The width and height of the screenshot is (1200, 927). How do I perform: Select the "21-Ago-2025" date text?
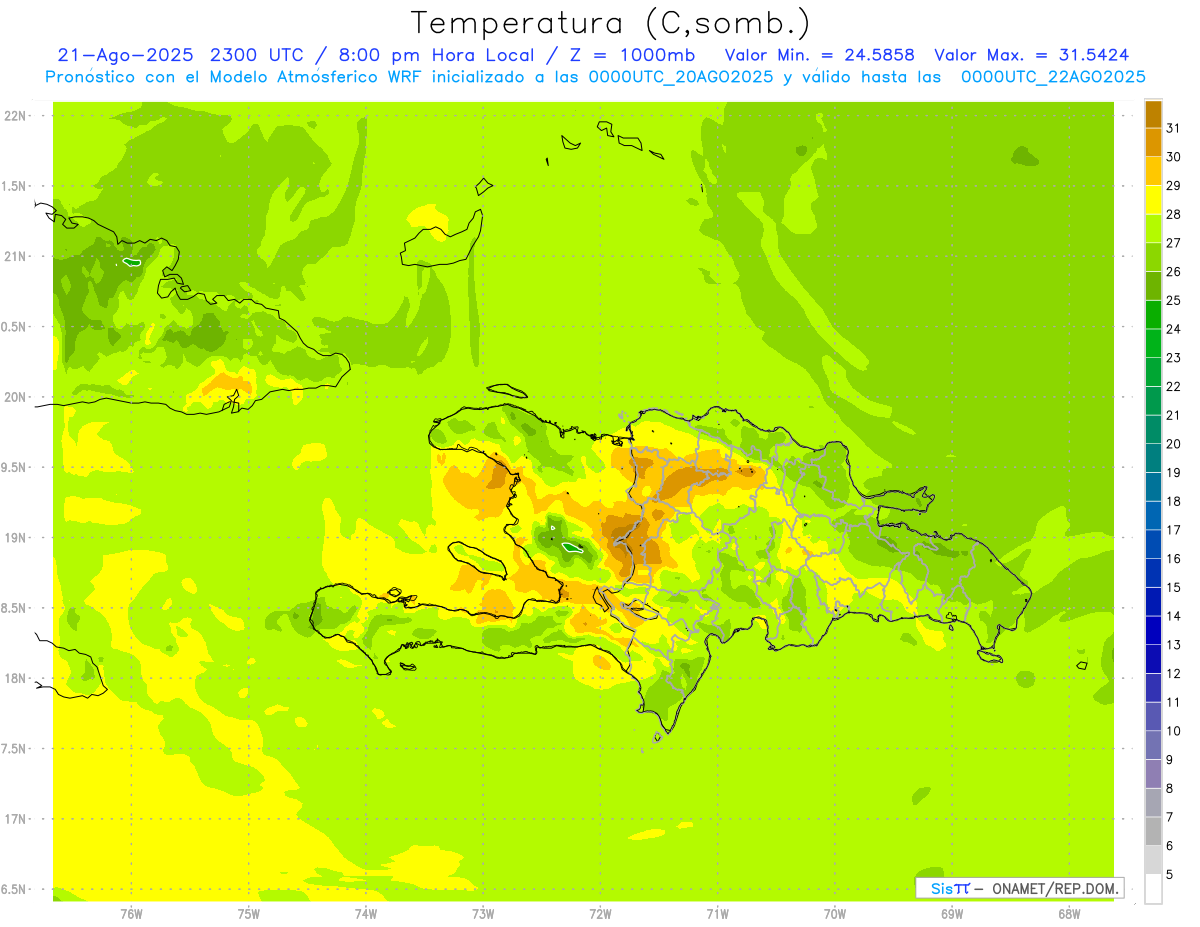(x=125, y=55)
